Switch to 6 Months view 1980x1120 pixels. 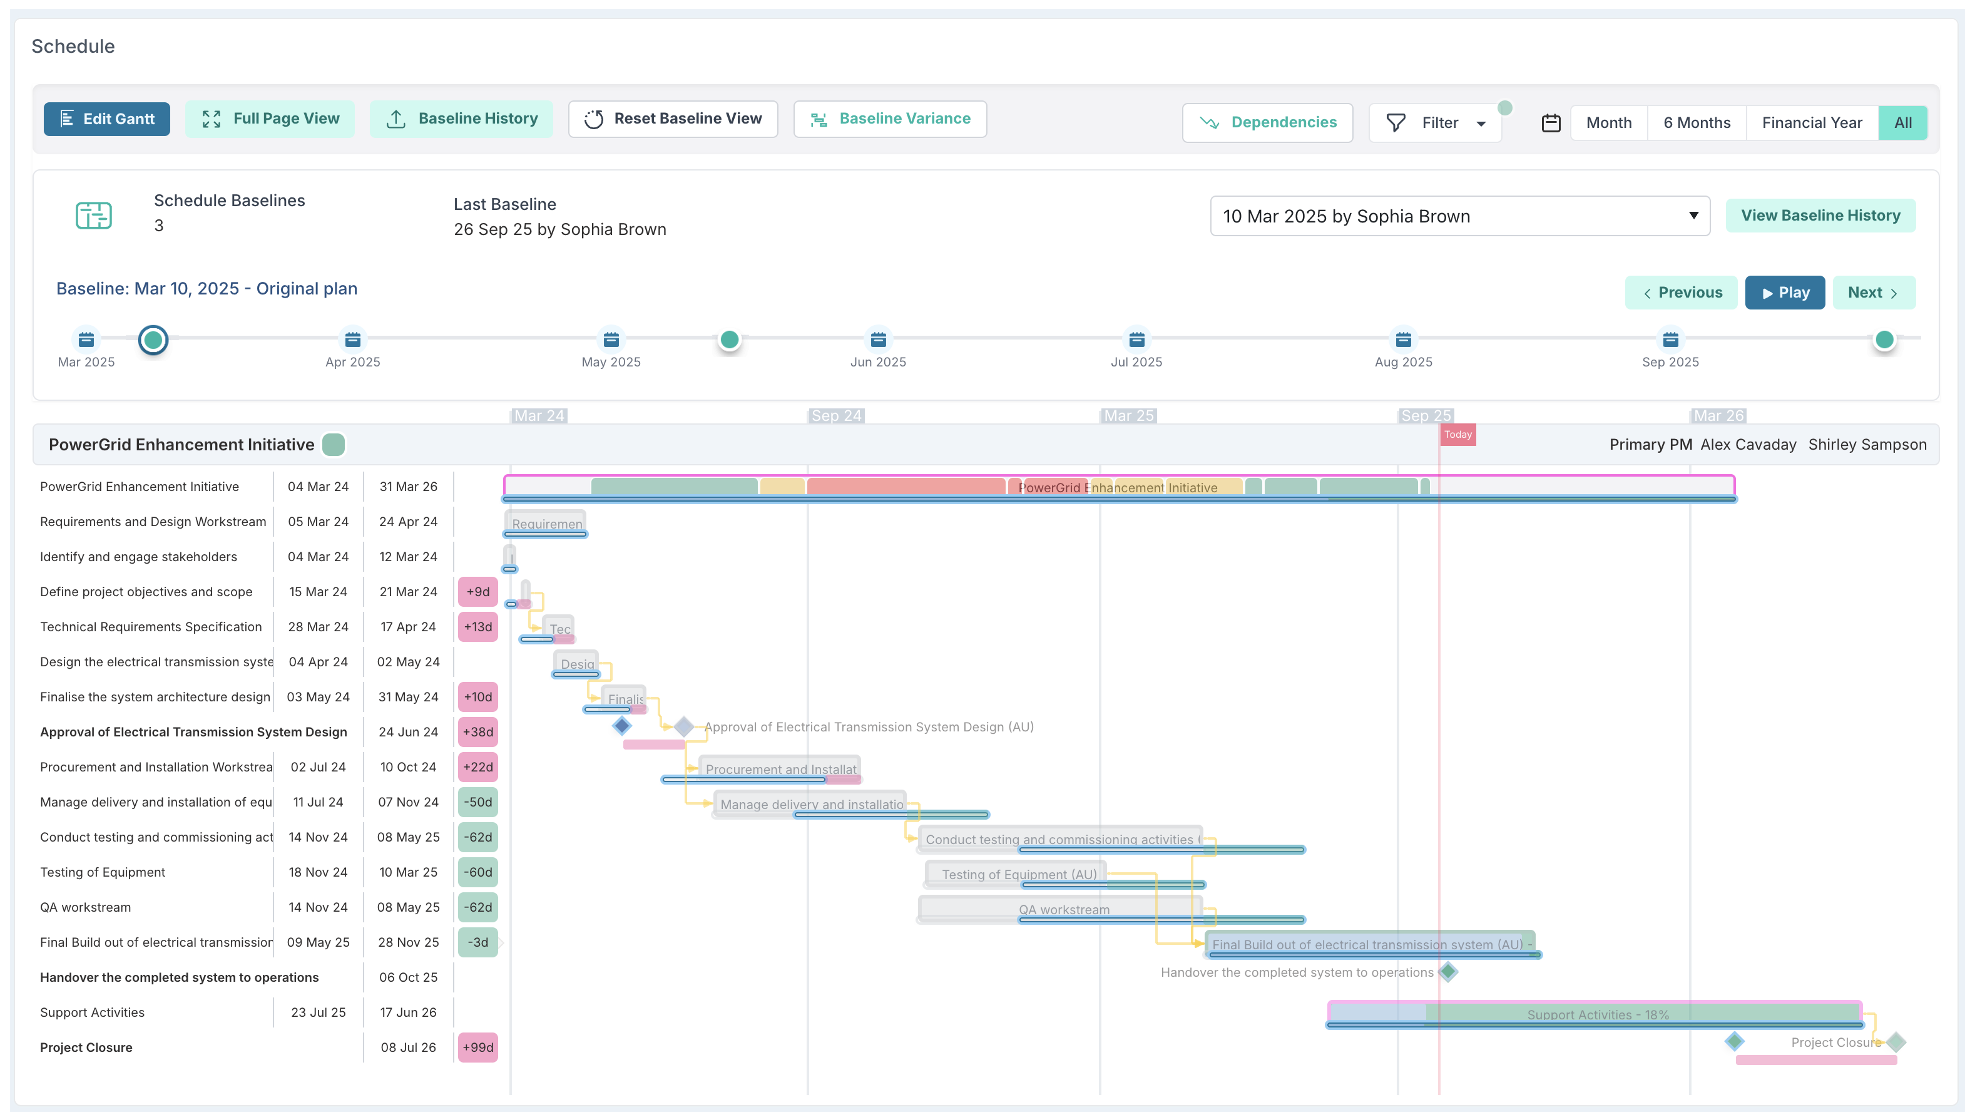pos(1696,123)
